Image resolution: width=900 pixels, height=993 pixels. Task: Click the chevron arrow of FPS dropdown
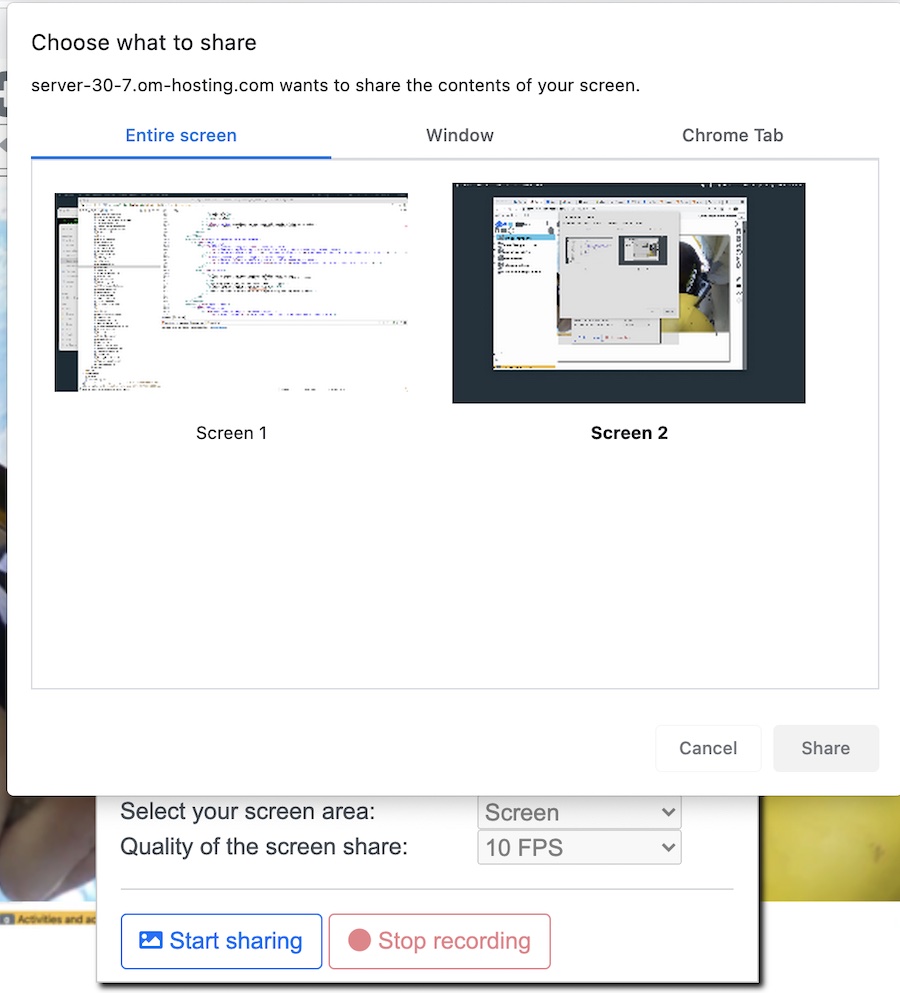669,848
